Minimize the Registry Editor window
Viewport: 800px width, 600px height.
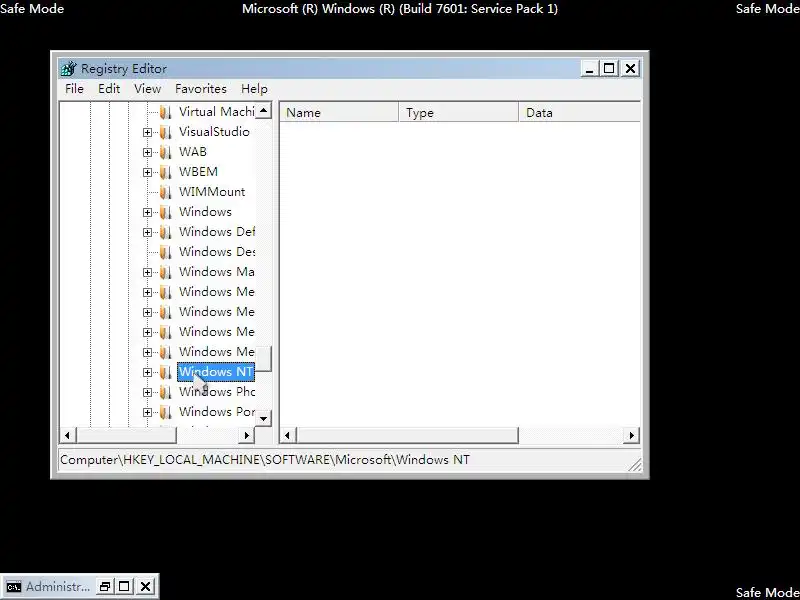(x=589, y=69)
